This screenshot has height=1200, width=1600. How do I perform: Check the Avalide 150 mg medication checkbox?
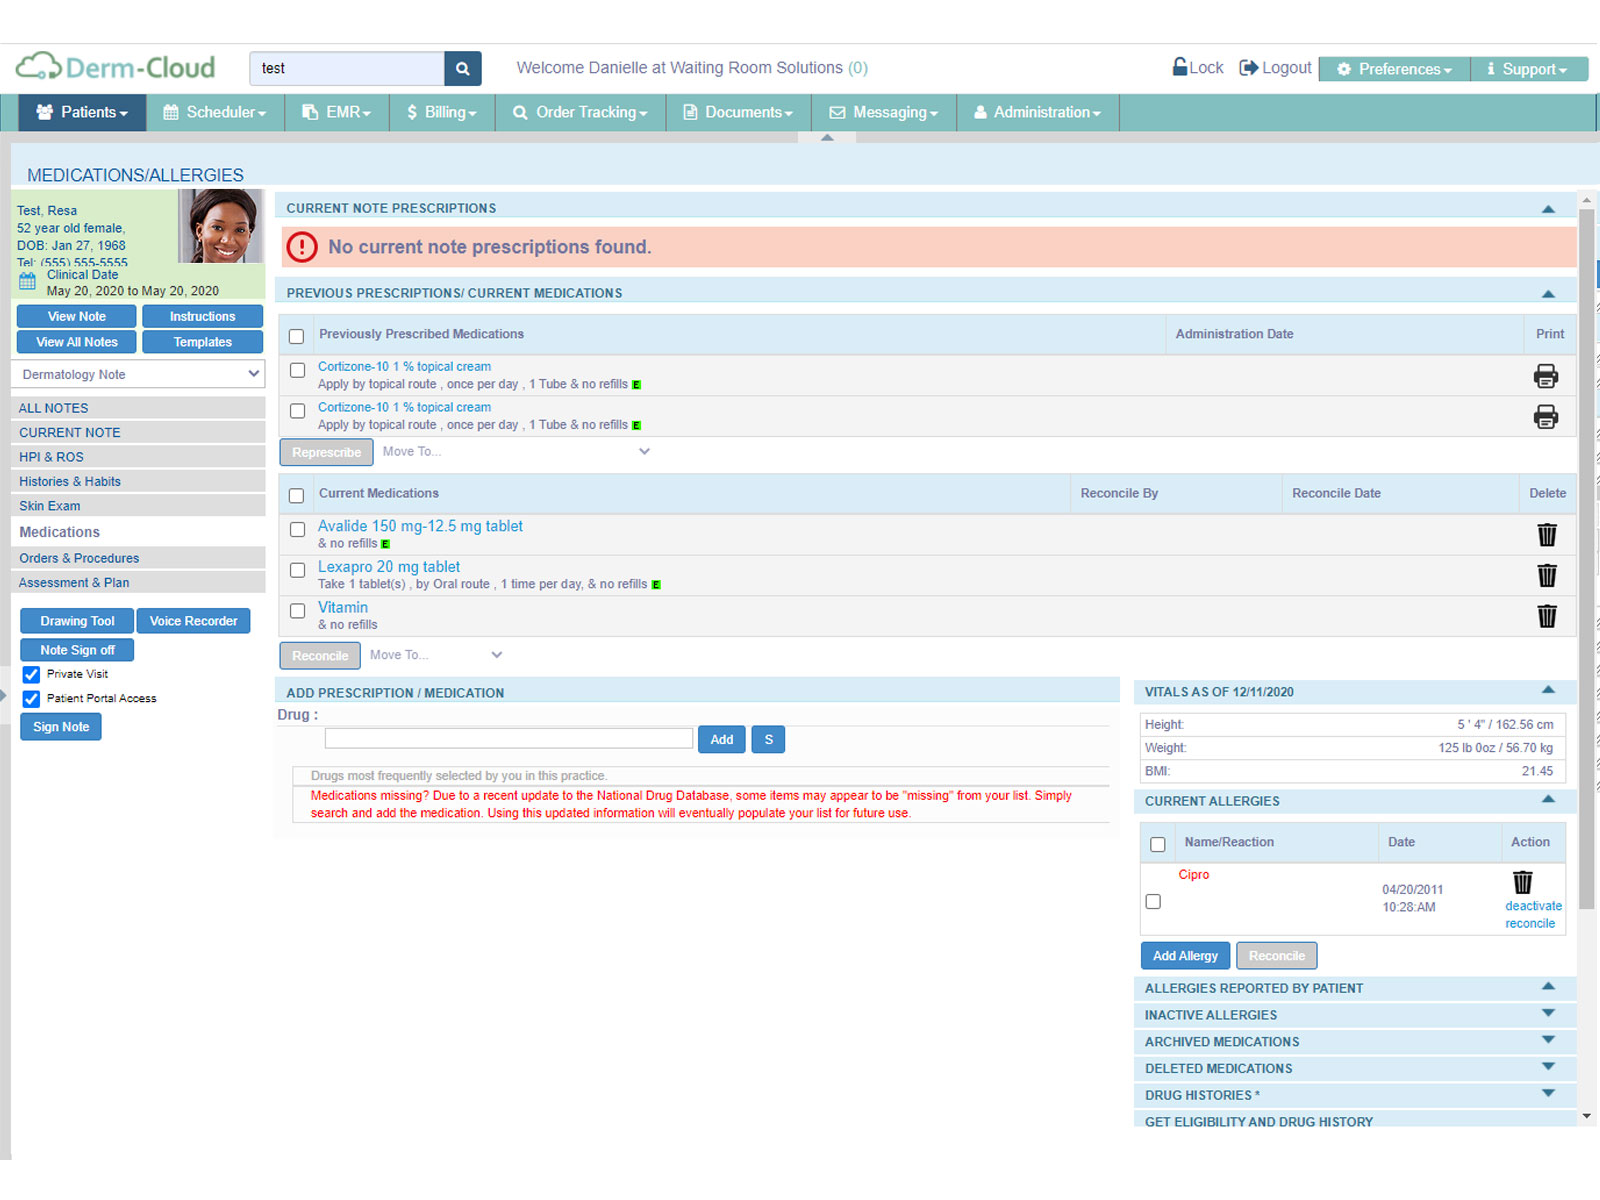pyautogui.click(x=297, y=529)
